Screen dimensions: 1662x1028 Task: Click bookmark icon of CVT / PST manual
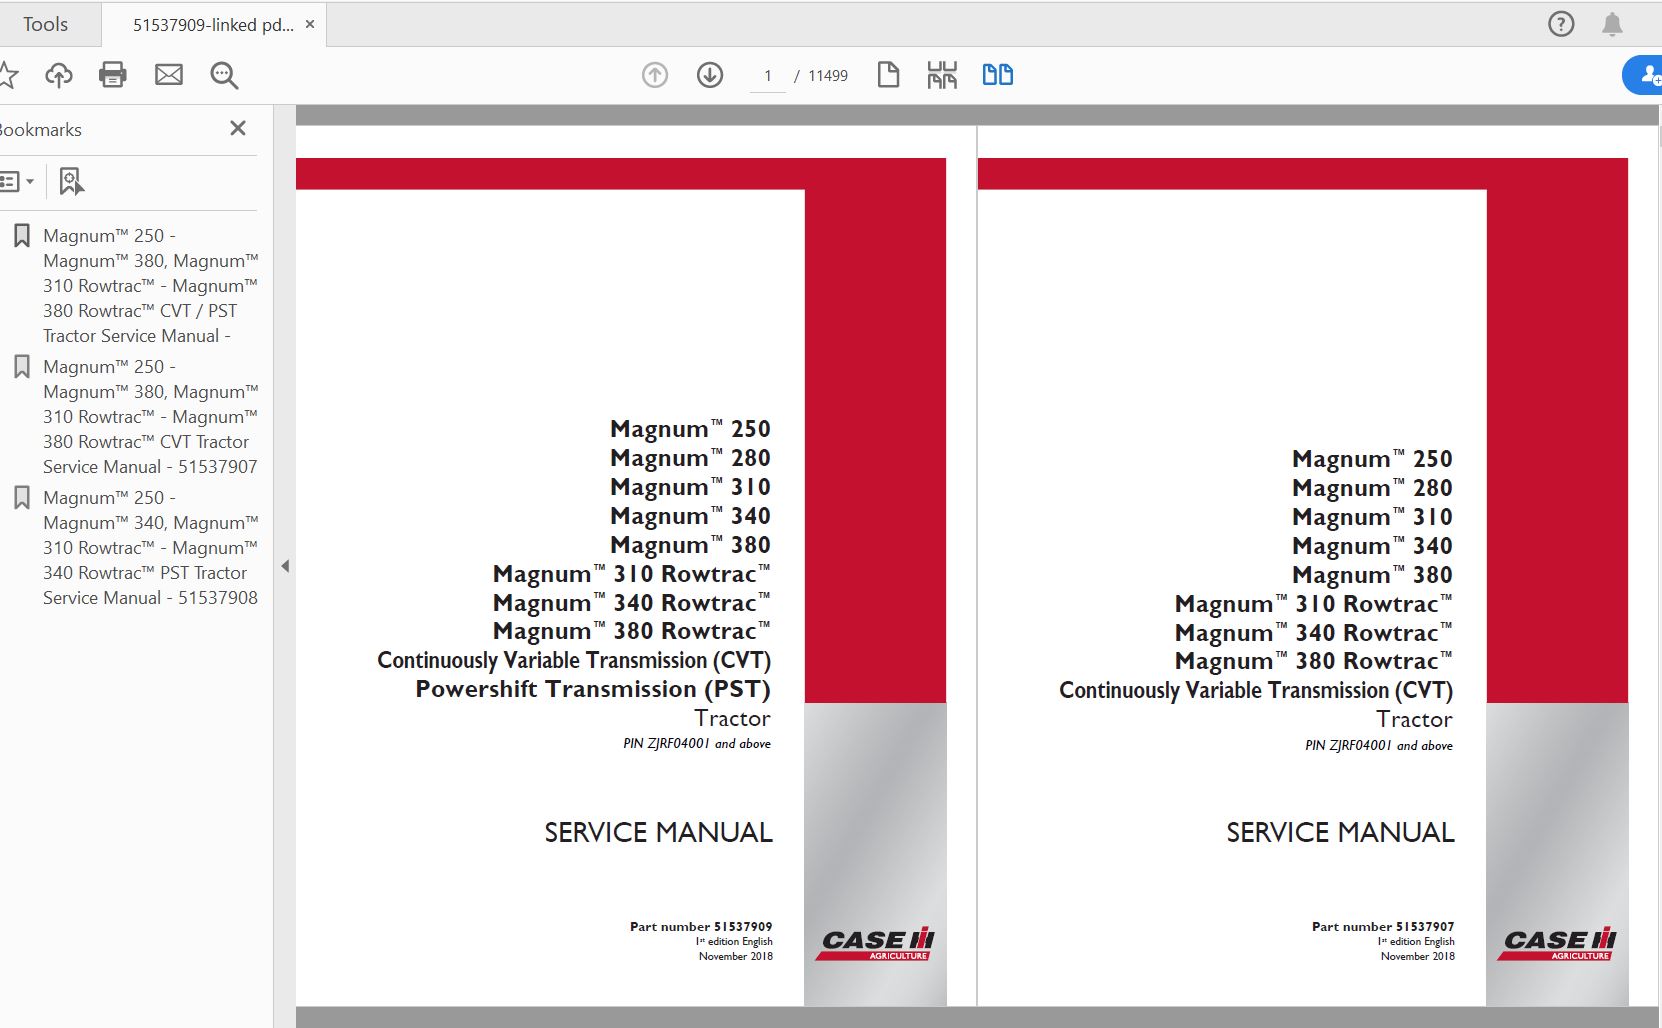[22, 236]
